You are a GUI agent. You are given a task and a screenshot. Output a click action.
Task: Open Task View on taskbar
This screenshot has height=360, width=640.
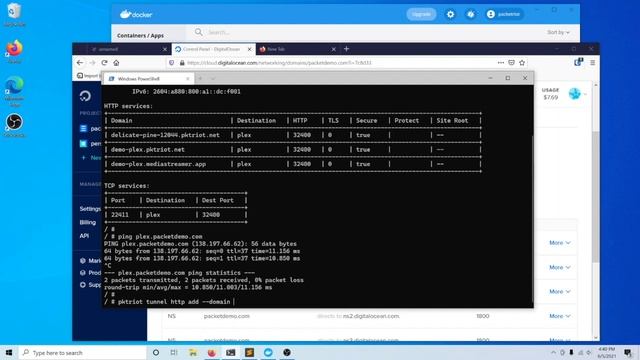174,353
